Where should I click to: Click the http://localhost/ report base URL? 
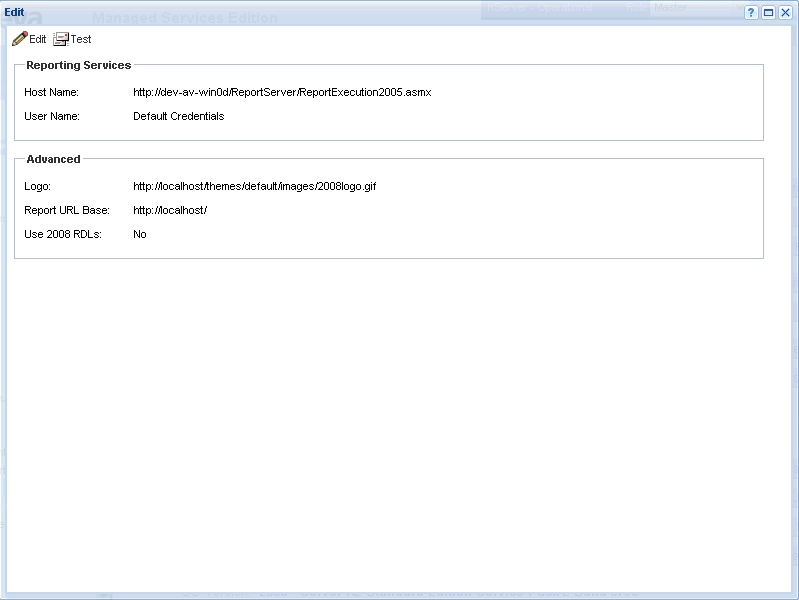(x=169, y=210)
